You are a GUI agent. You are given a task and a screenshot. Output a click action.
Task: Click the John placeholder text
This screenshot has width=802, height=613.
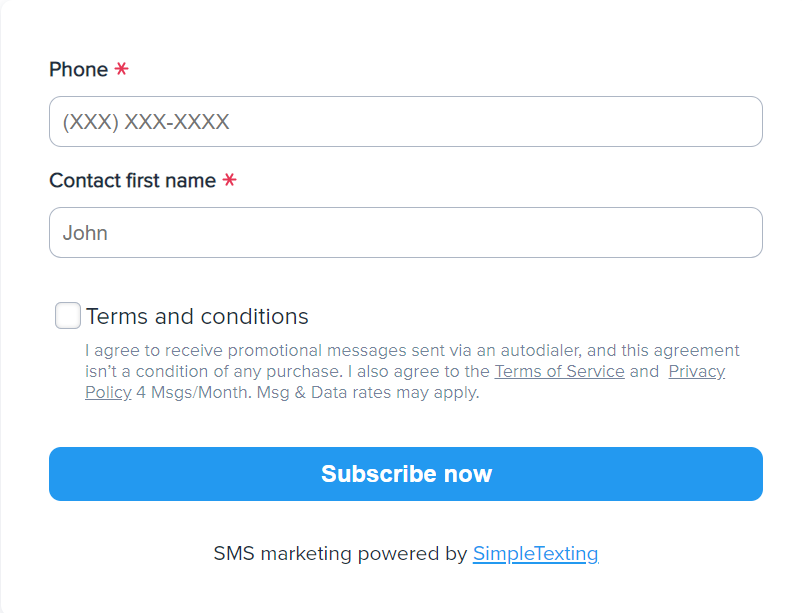85,233
